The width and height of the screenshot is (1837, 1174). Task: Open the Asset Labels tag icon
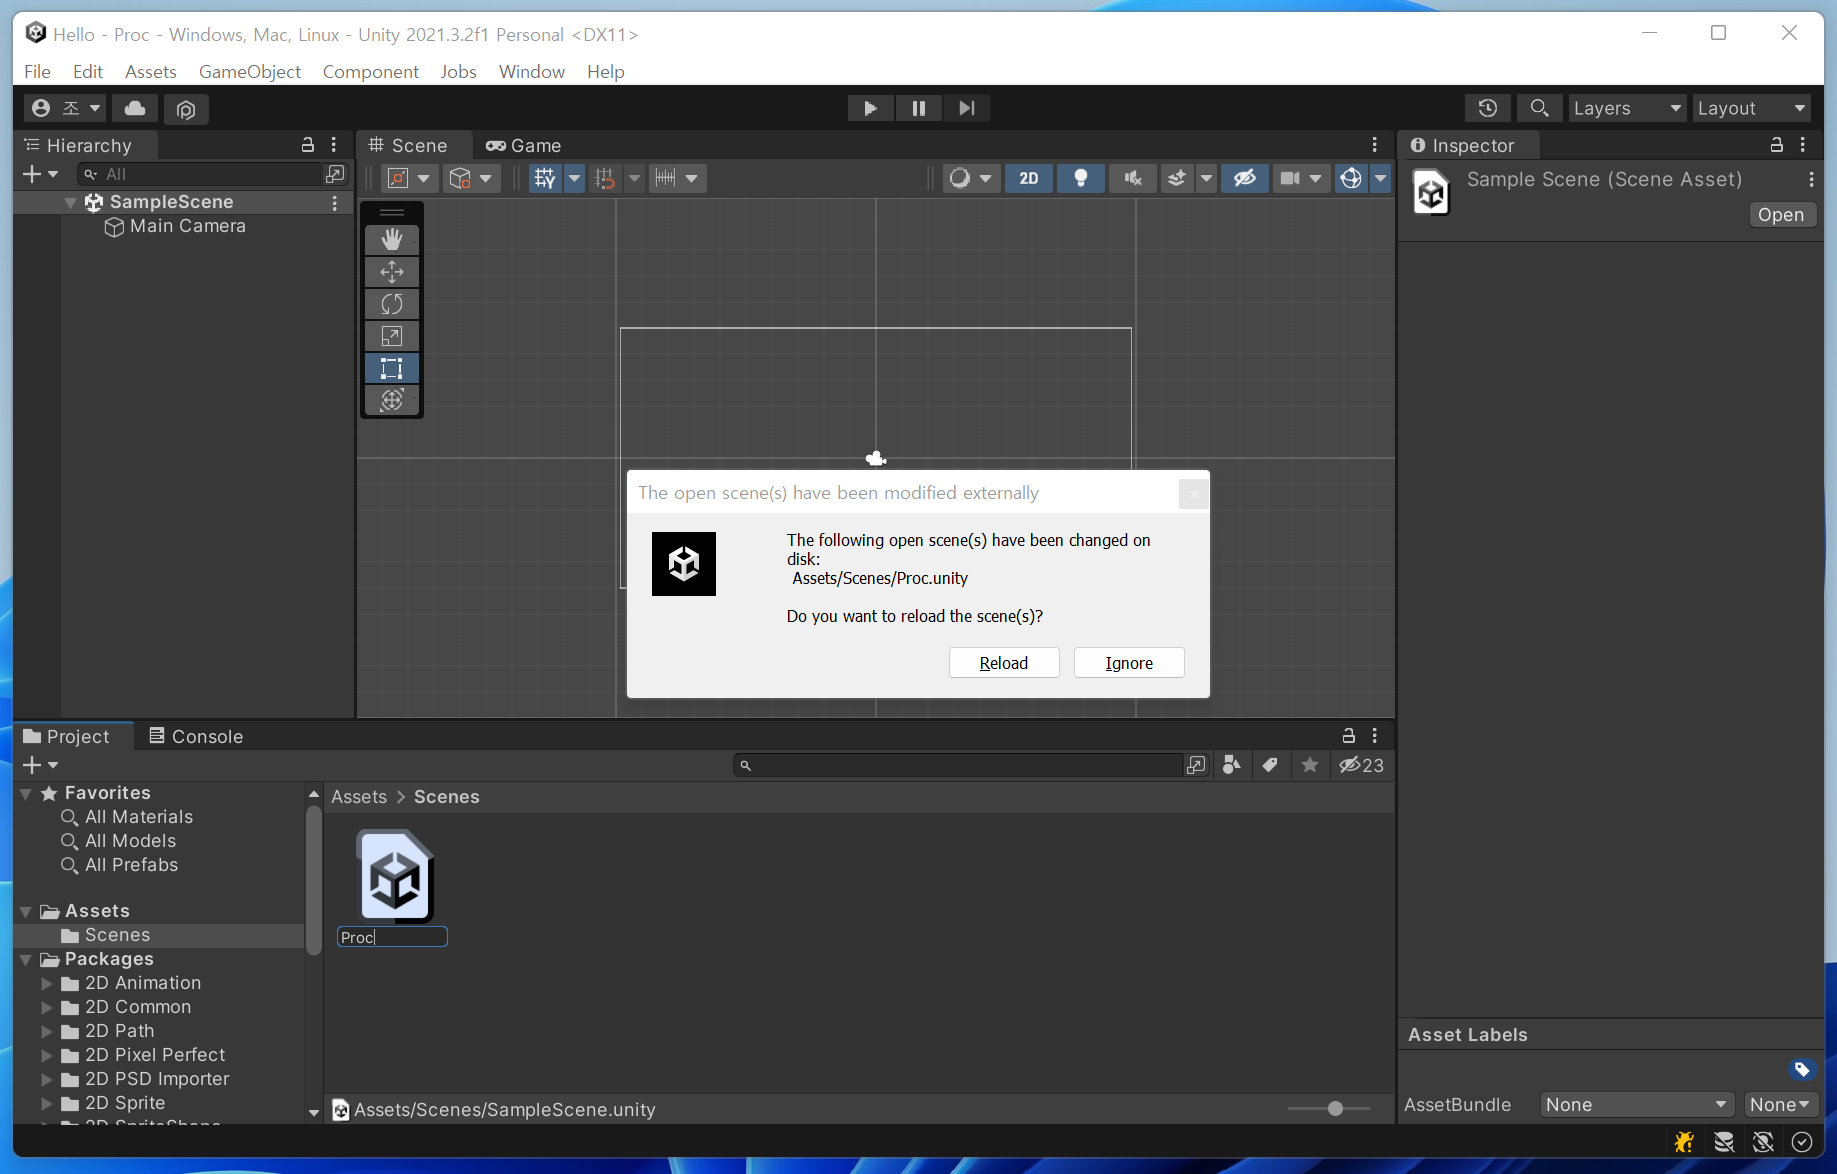click(x=1802, y=1069)
